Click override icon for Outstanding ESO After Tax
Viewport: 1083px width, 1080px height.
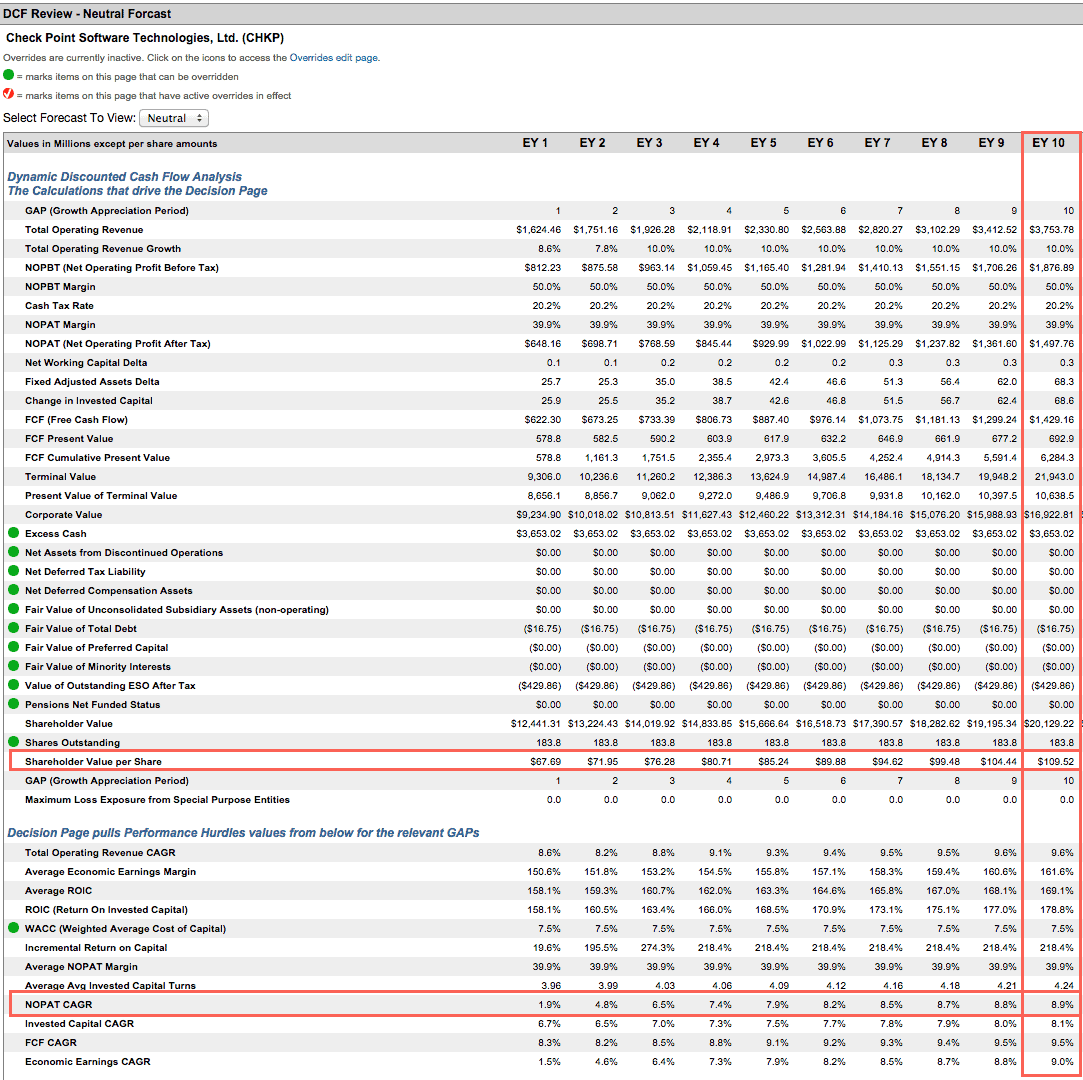(x=13, y=685)
